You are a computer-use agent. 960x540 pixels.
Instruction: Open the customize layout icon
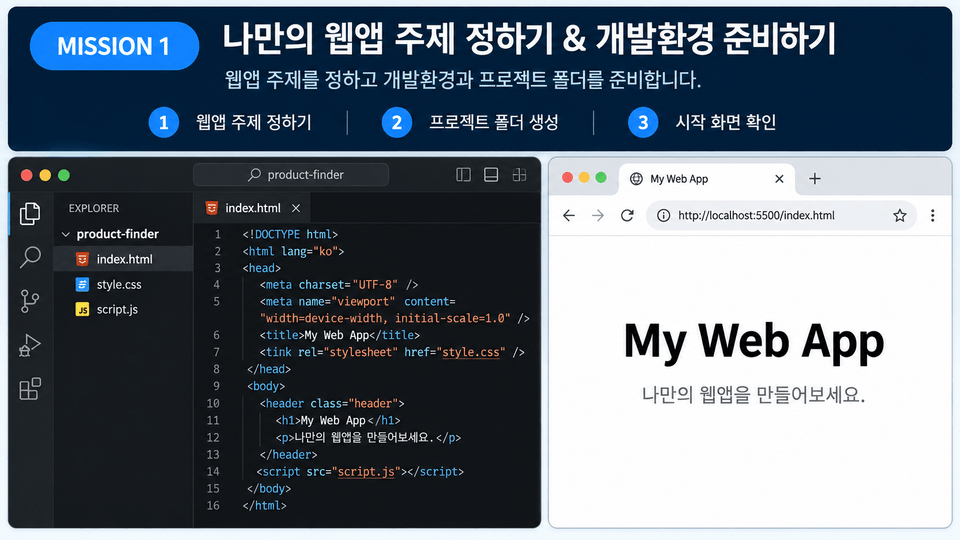(x=519, y=175)
